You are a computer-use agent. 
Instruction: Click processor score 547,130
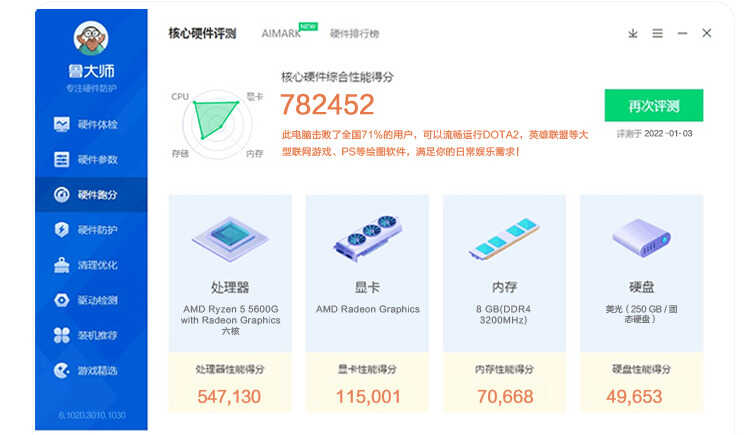(229, 397)
